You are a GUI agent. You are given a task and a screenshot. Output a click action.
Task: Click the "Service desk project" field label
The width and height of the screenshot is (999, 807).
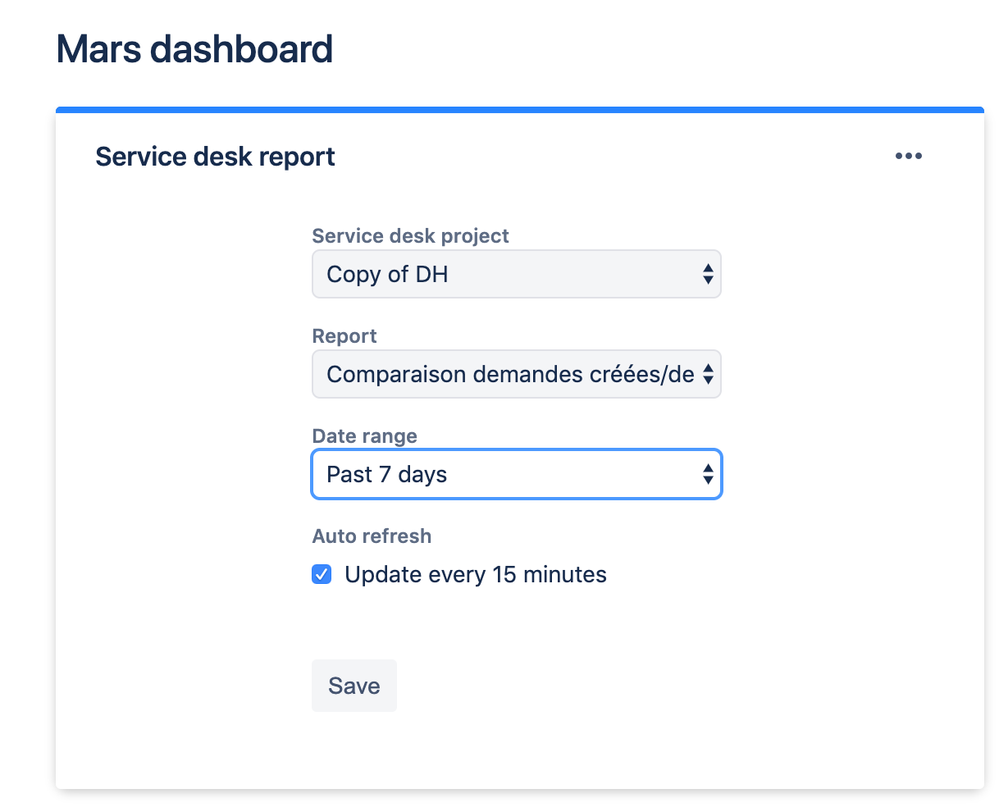coord(410,236)
